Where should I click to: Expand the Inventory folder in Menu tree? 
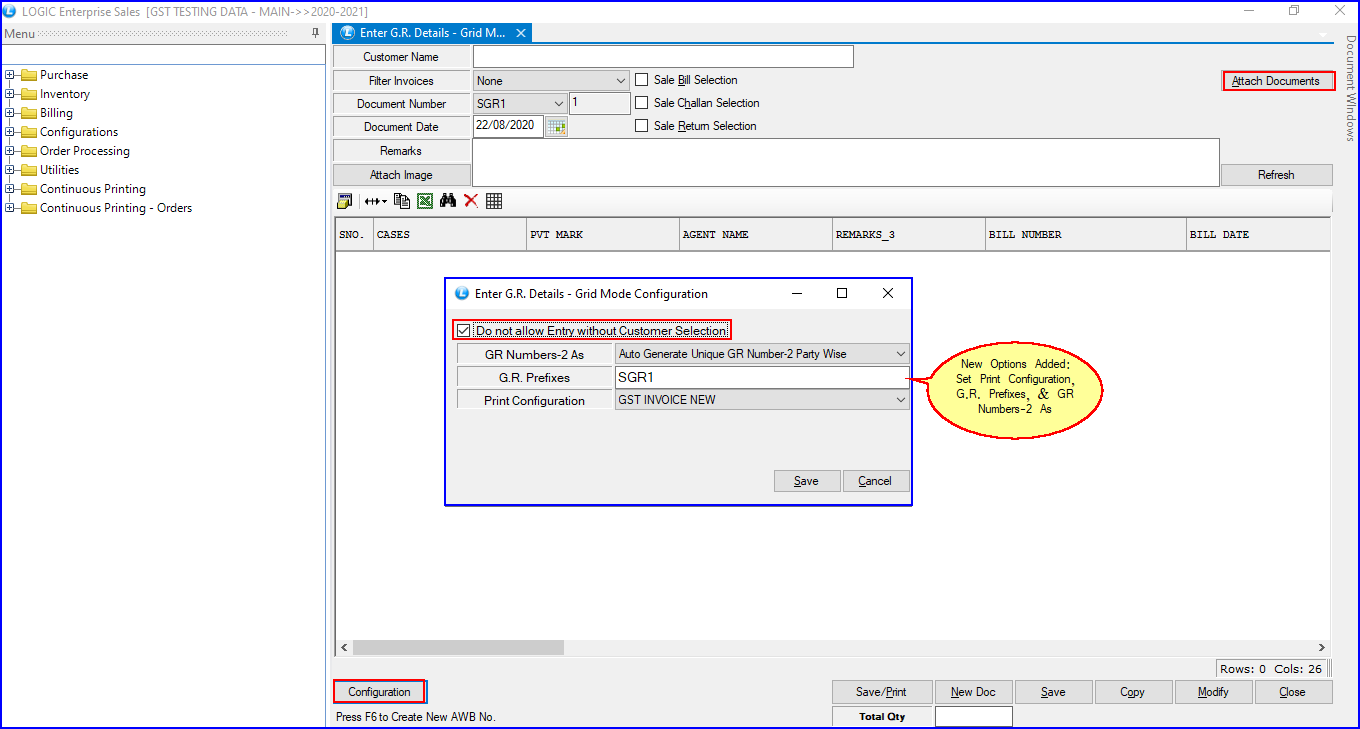click(x=10, y=94)
